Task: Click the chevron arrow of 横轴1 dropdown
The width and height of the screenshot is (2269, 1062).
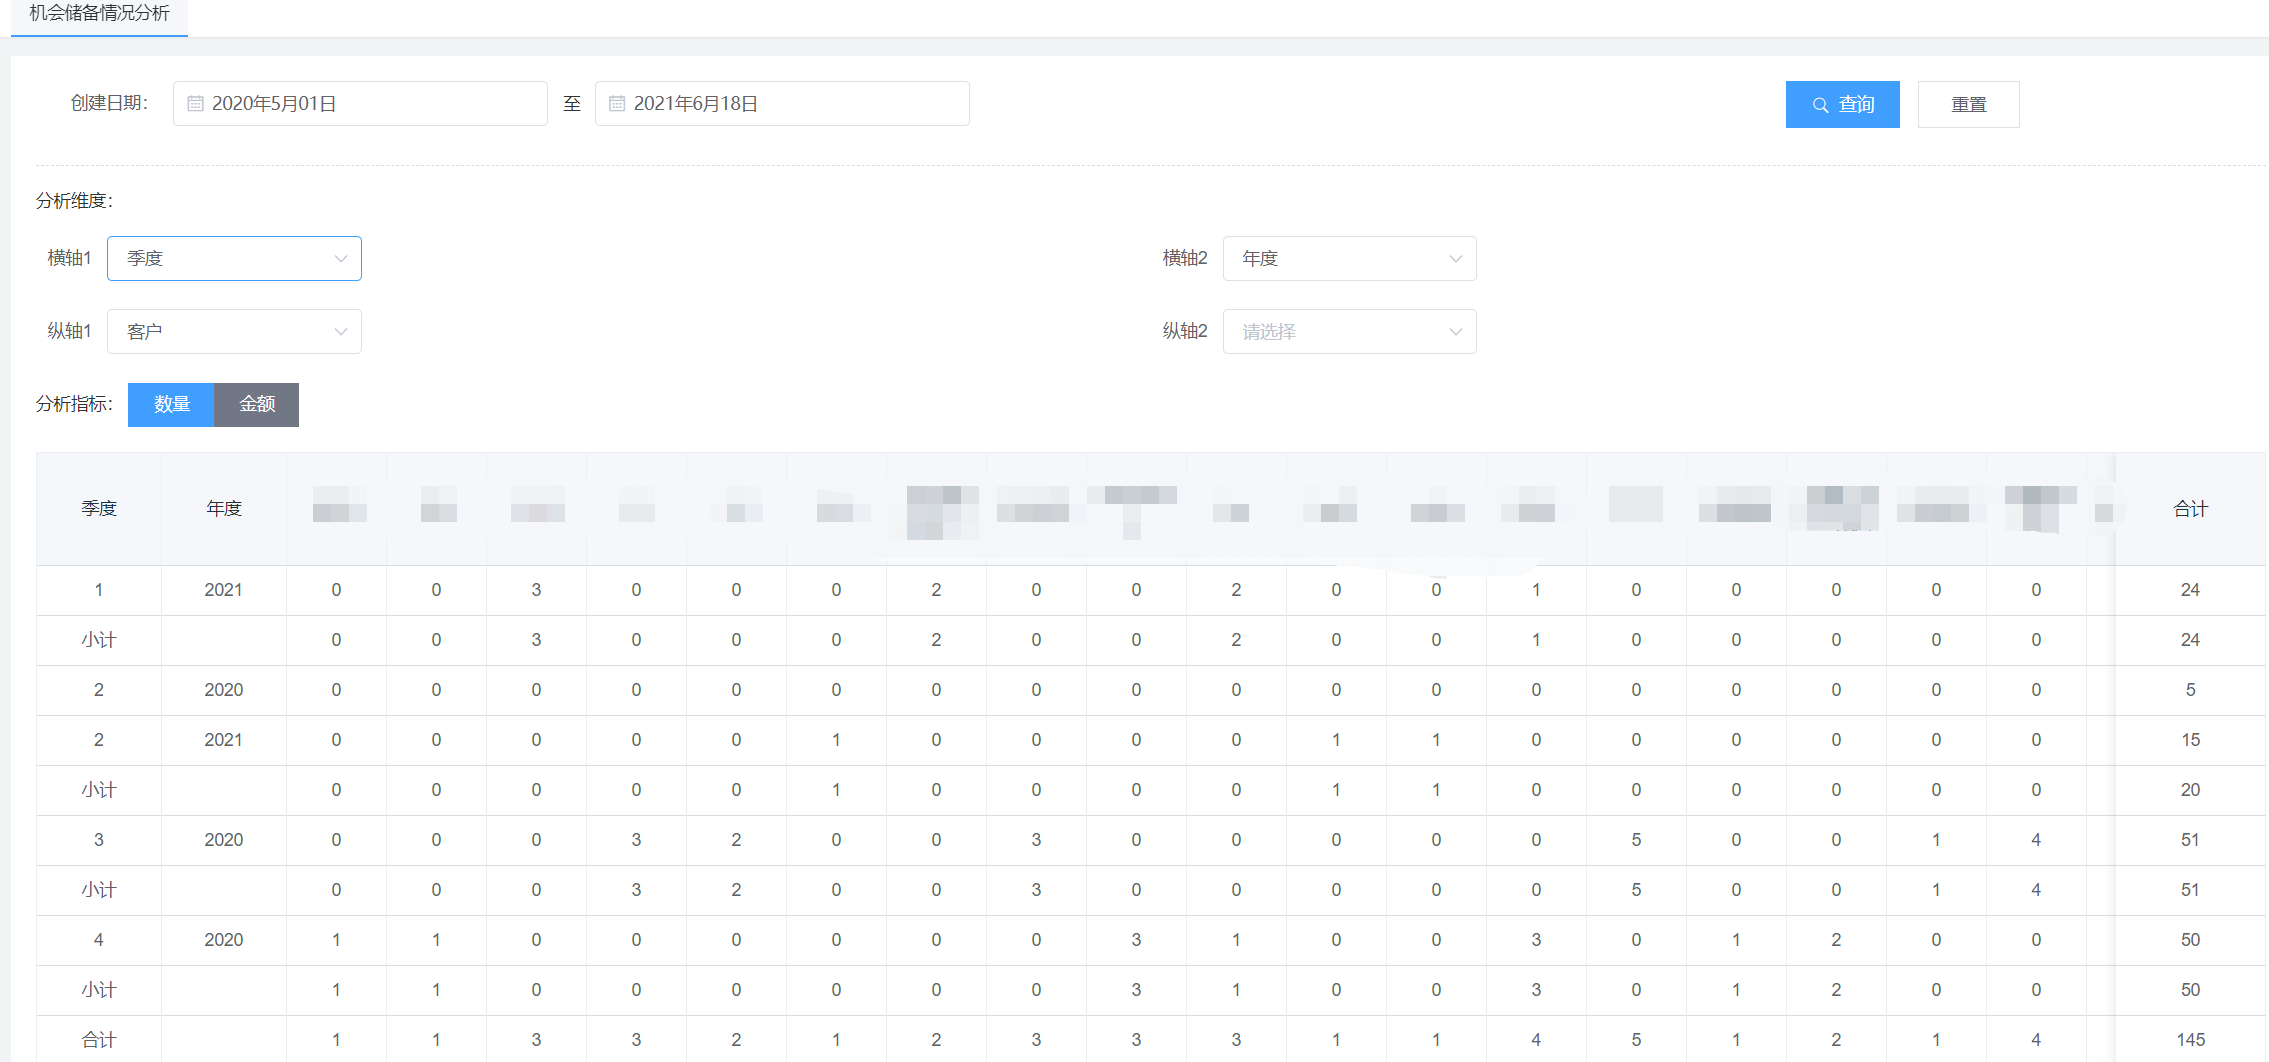Action: [341, 259]
